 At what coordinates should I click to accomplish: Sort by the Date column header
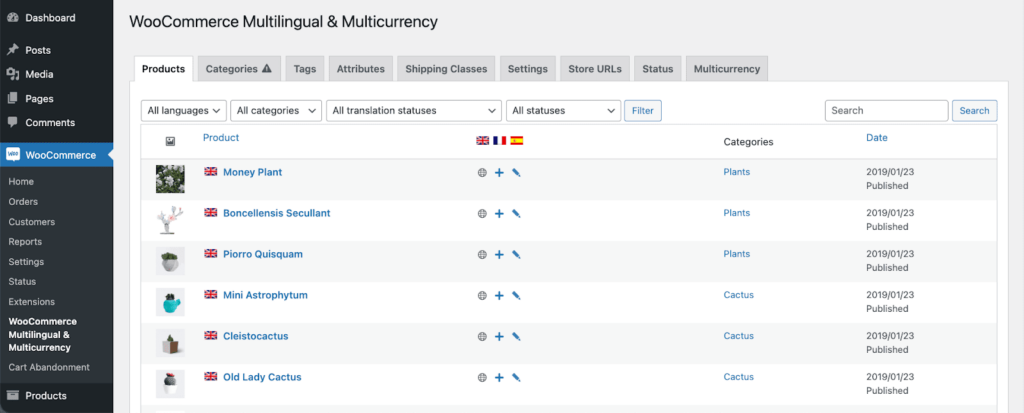876,137
